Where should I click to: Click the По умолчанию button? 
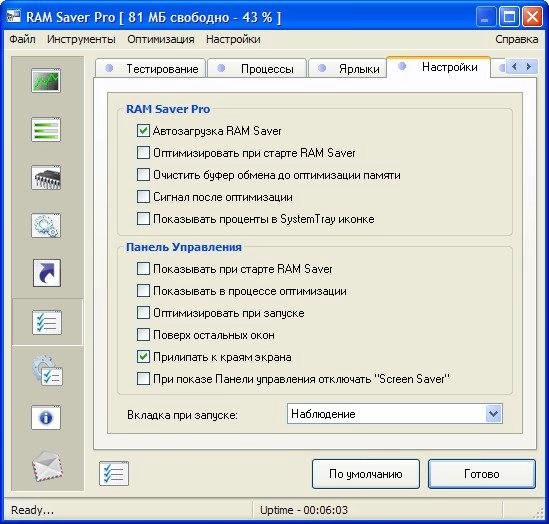[x=366, y=474]
